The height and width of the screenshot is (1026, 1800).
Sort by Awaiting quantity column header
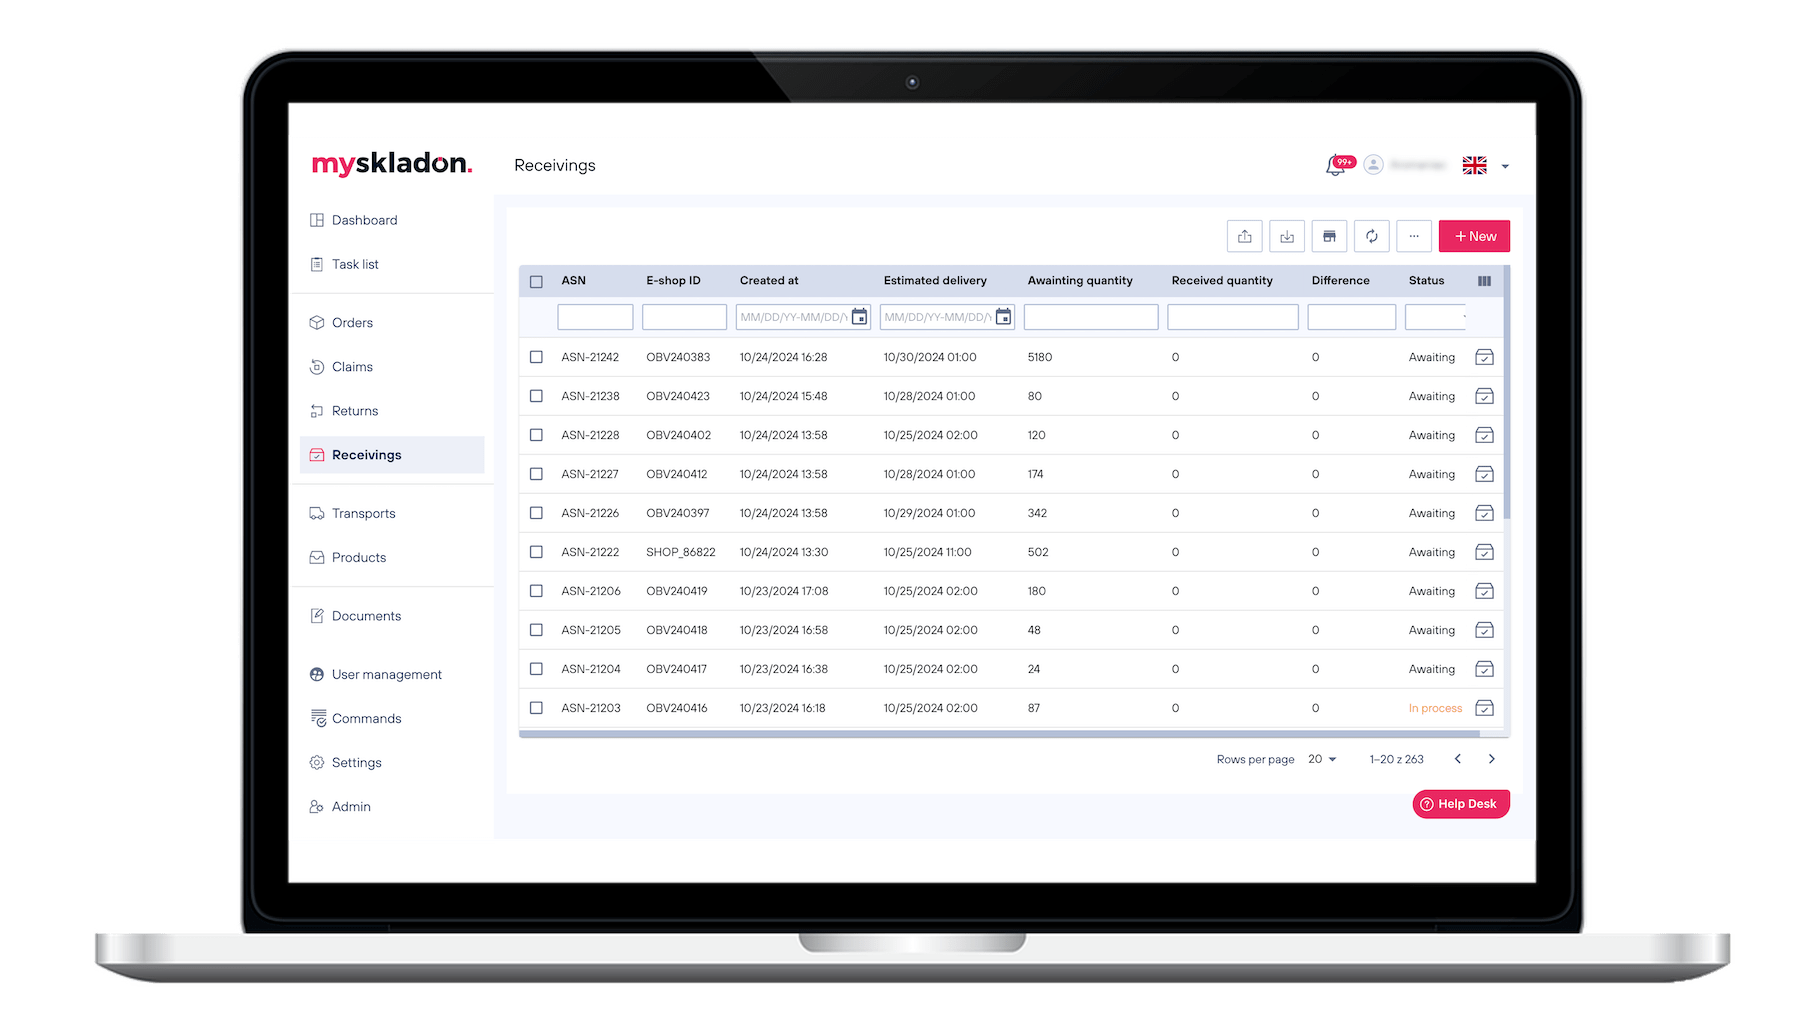[x=1080, y=281]
